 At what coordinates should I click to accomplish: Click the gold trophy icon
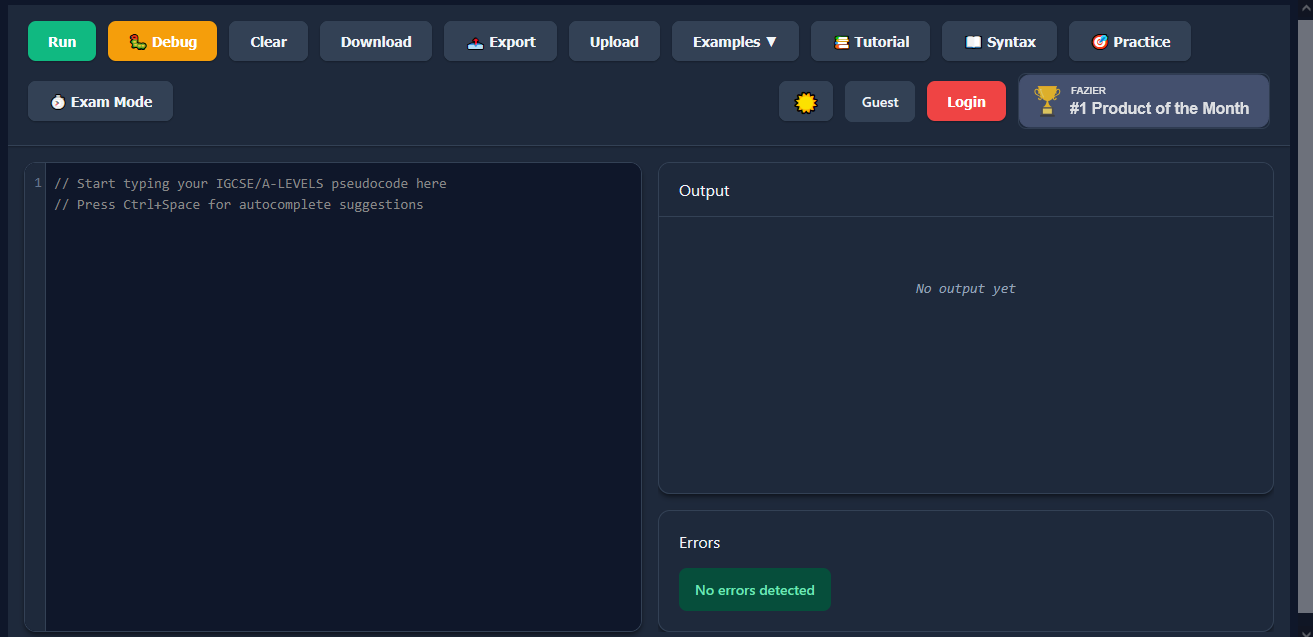pos(1047,100)
